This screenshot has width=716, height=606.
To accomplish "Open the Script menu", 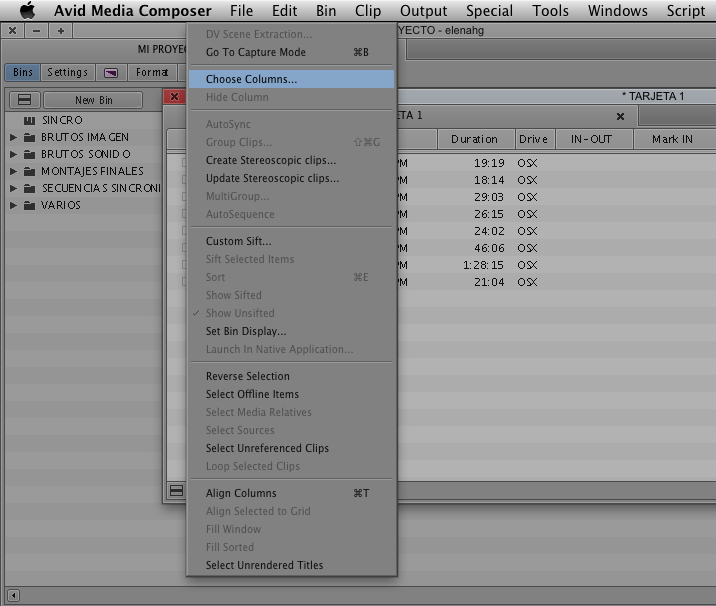I will point(686,11).
